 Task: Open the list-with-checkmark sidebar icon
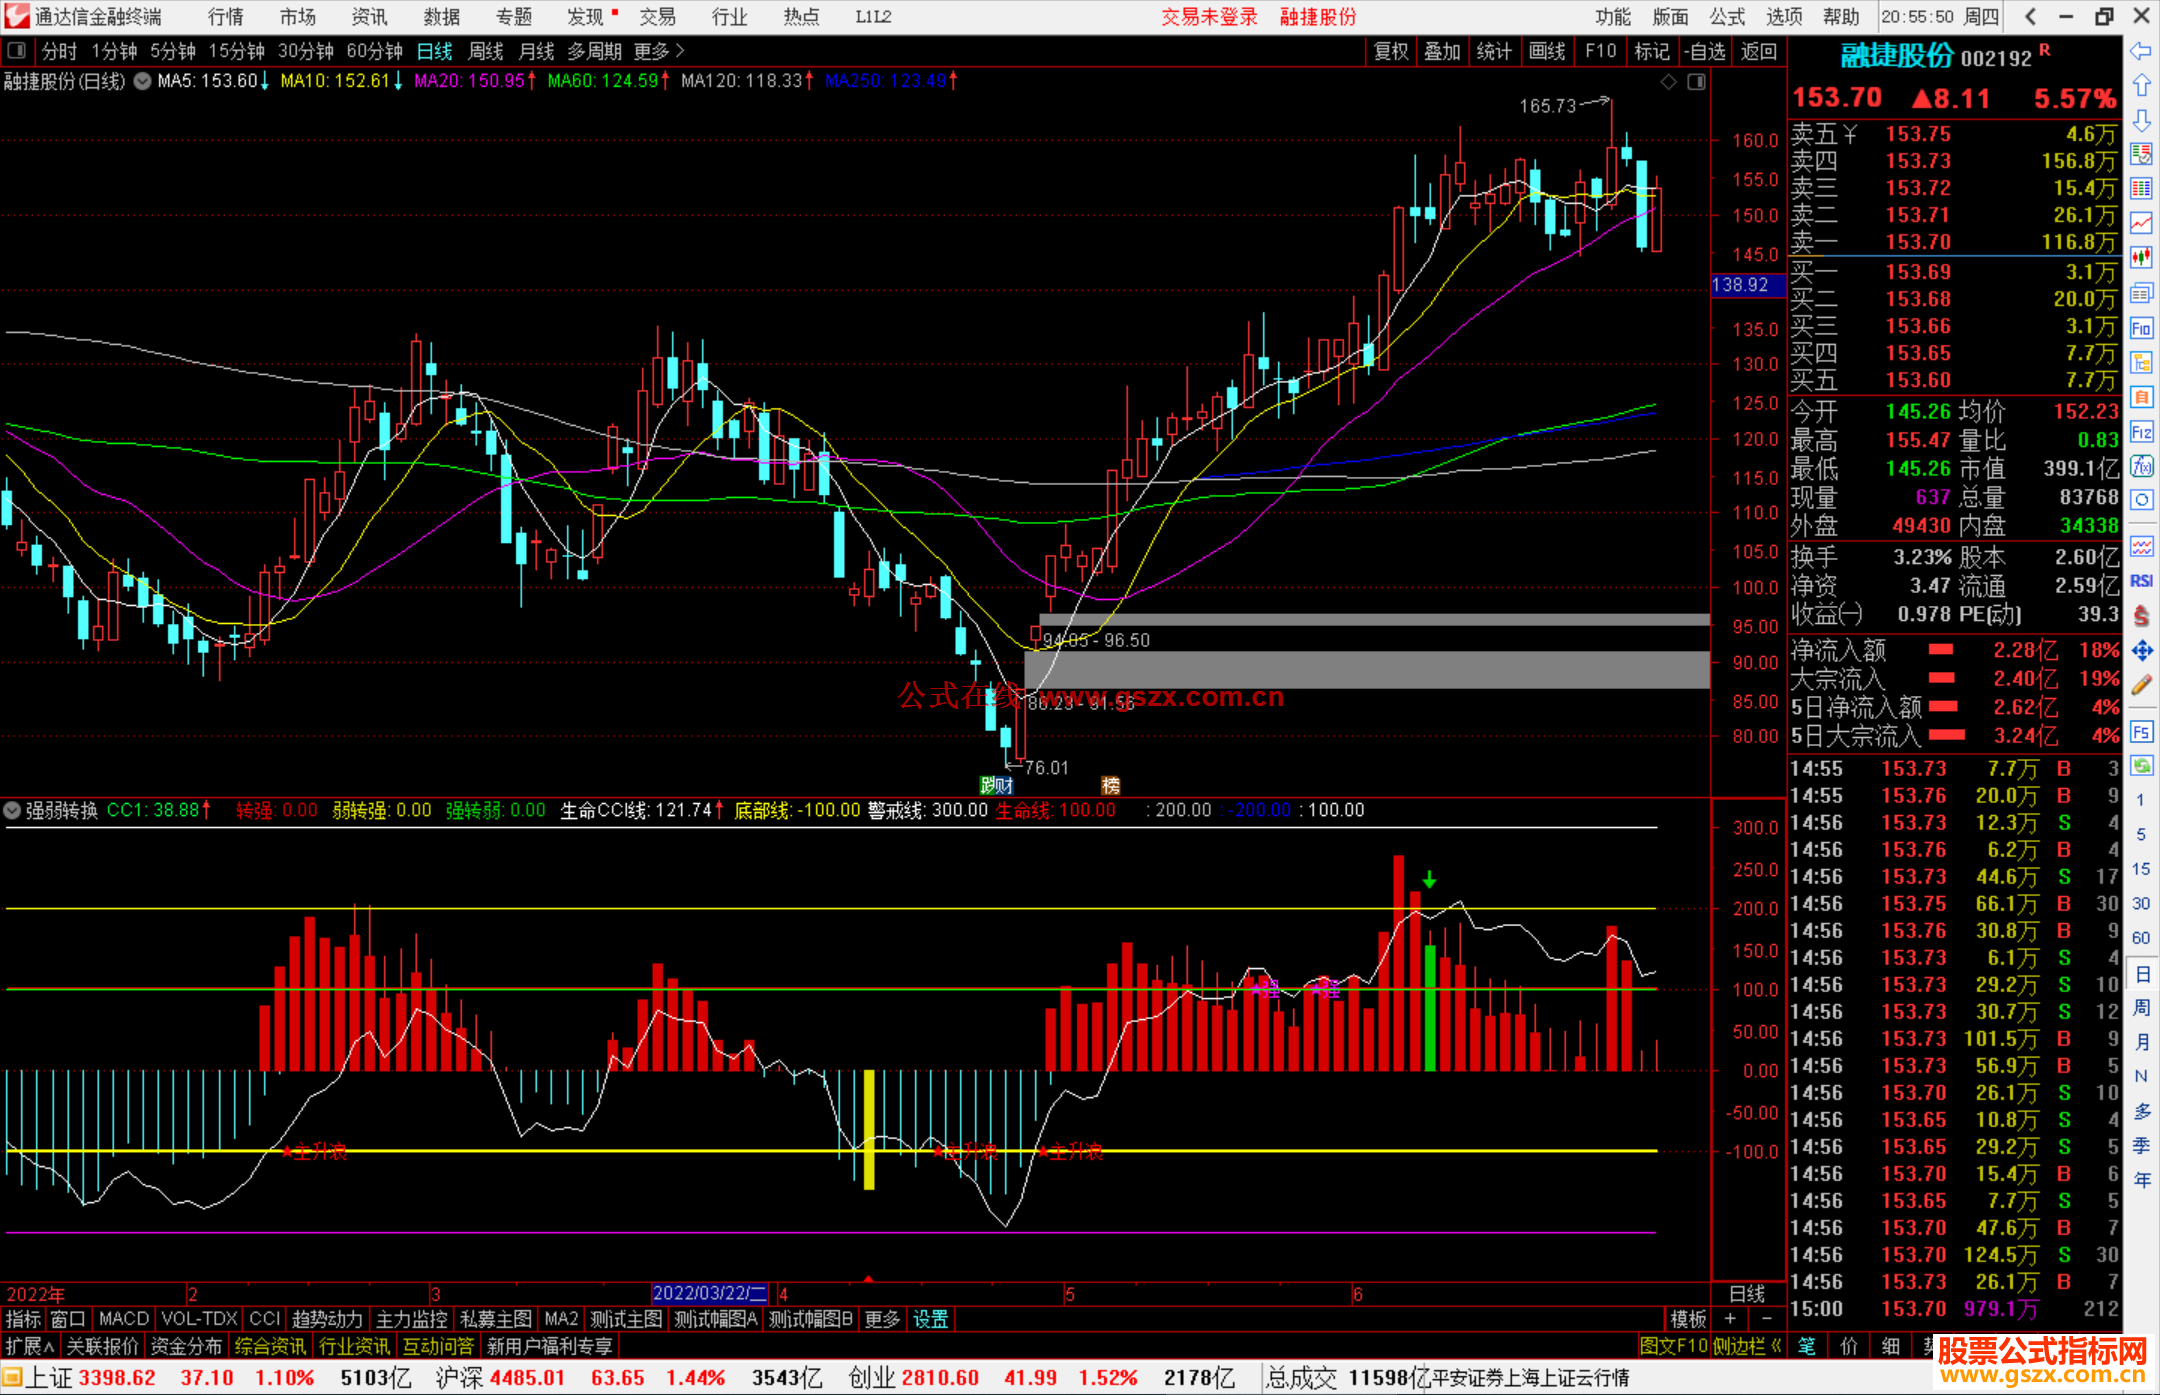(2141, 154)
